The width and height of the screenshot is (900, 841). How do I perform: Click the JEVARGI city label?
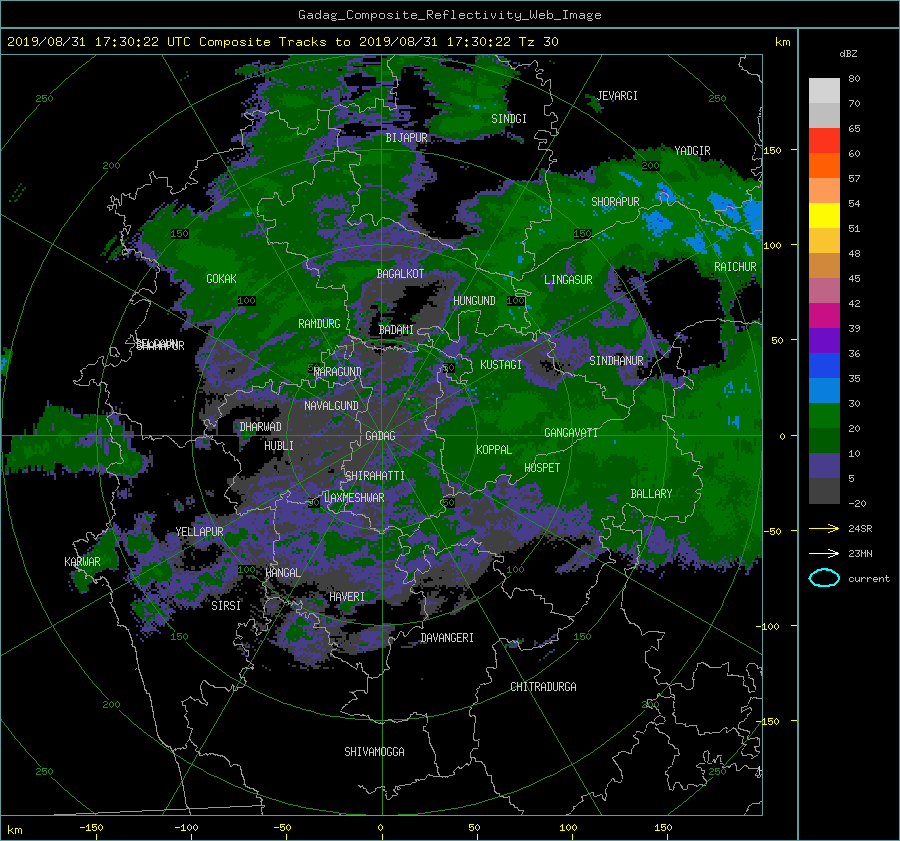617,96
